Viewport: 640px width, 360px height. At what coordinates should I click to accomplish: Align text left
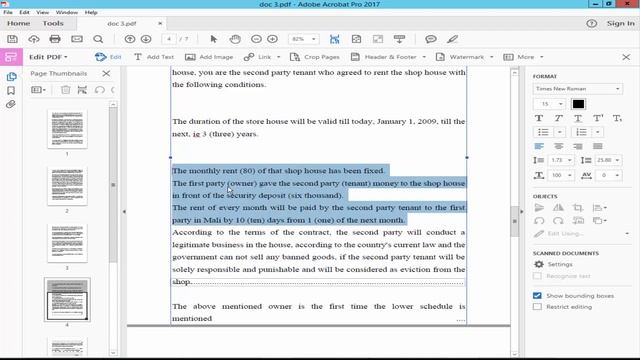pyautogui.click(x=539, y=146)
